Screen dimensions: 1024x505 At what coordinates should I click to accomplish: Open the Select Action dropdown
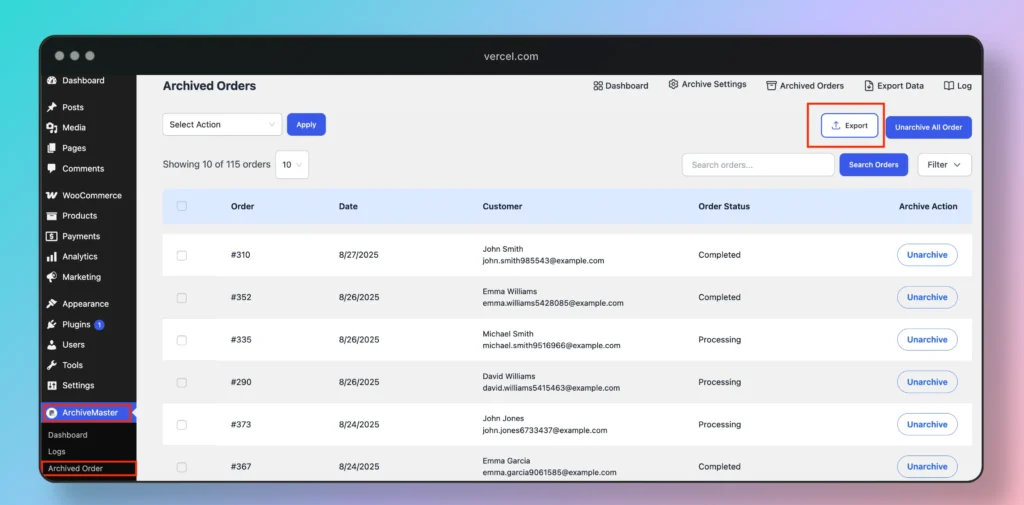click(x=222, y=124)
